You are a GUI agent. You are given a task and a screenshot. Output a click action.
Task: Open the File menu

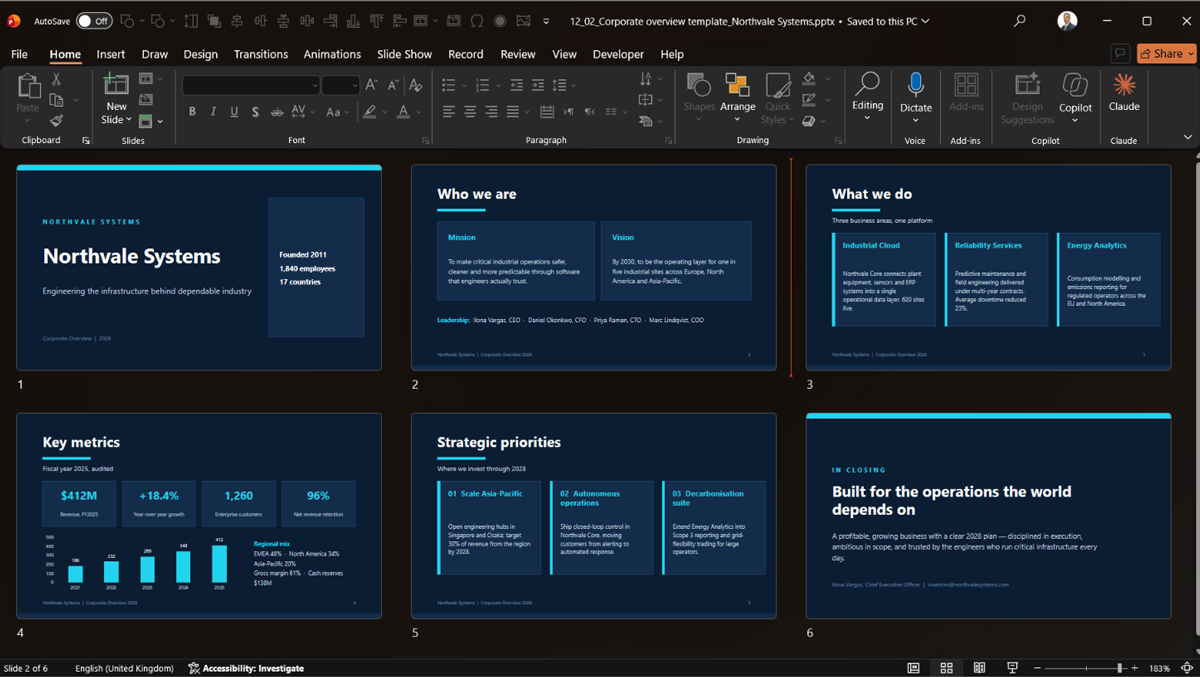(19, 54)
